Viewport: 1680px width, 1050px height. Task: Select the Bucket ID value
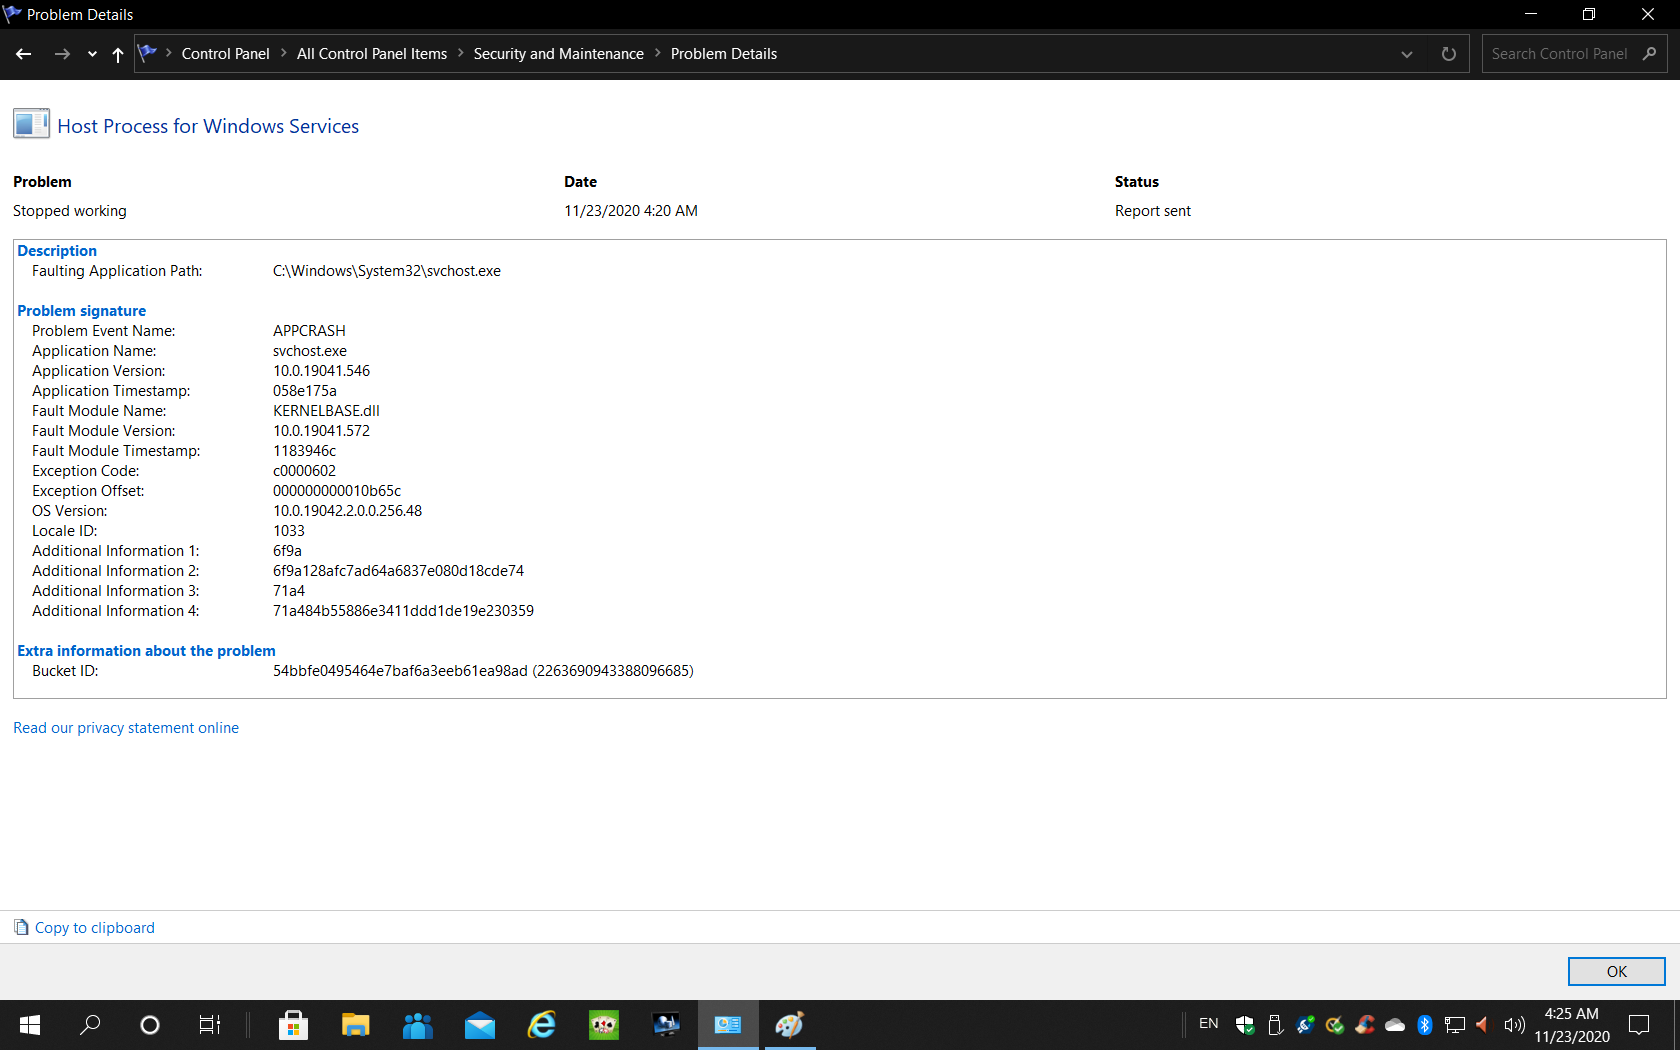tap(483, 671)
